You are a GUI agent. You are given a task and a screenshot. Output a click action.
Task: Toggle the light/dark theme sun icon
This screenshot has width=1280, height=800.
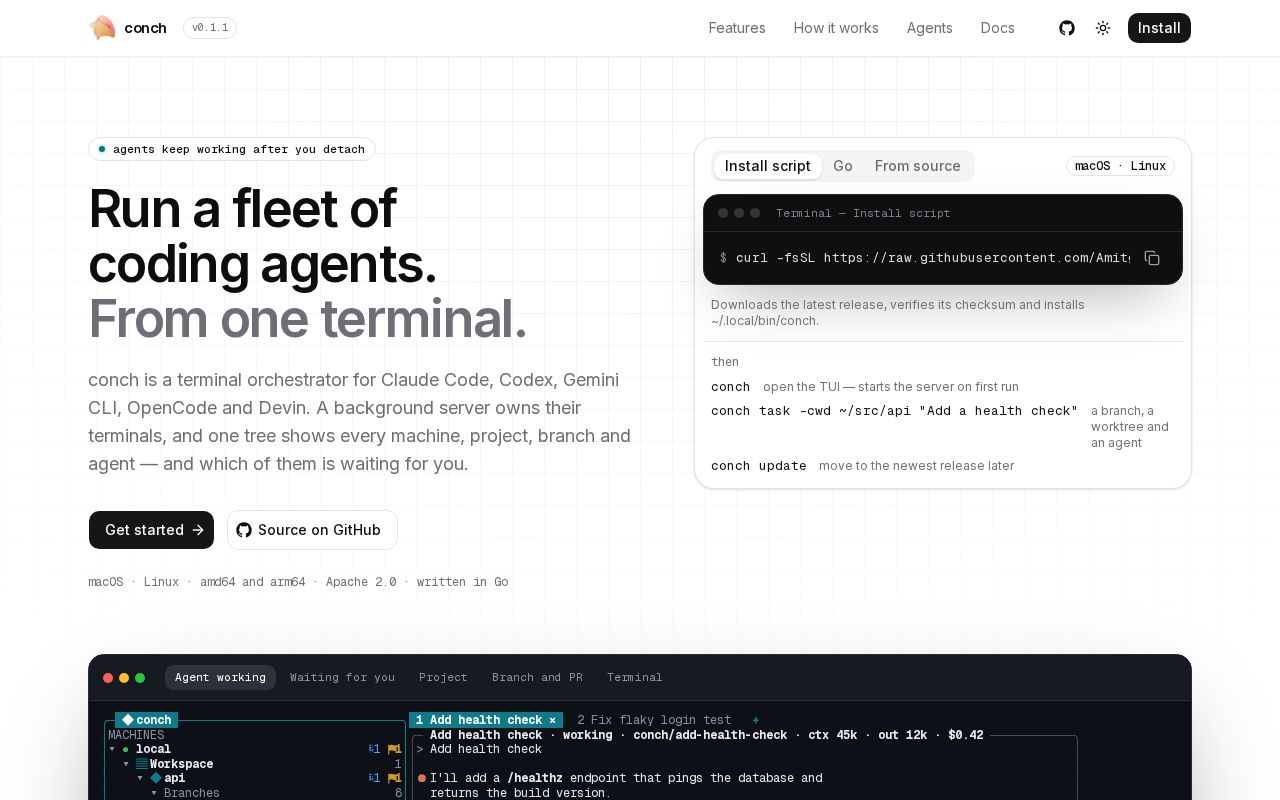pos(1103,28)
